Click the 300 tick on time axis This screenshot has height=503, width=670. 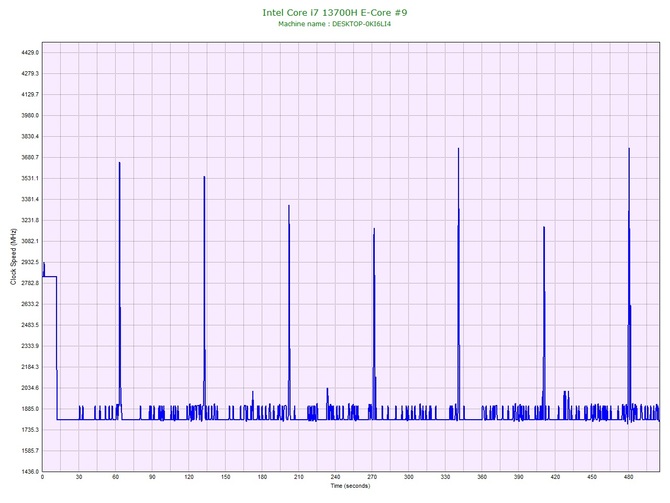tap(409, 477)
